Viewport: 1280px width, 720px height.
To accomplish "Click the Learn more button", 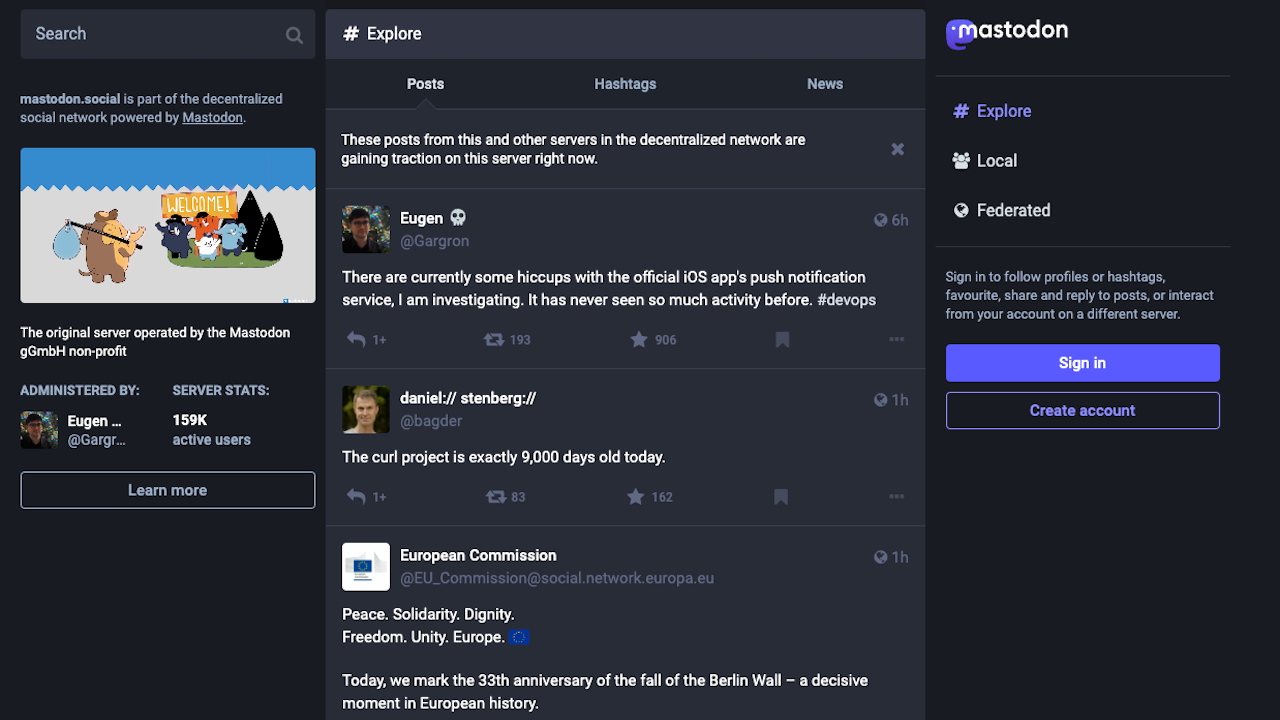I will pos(168,490).
